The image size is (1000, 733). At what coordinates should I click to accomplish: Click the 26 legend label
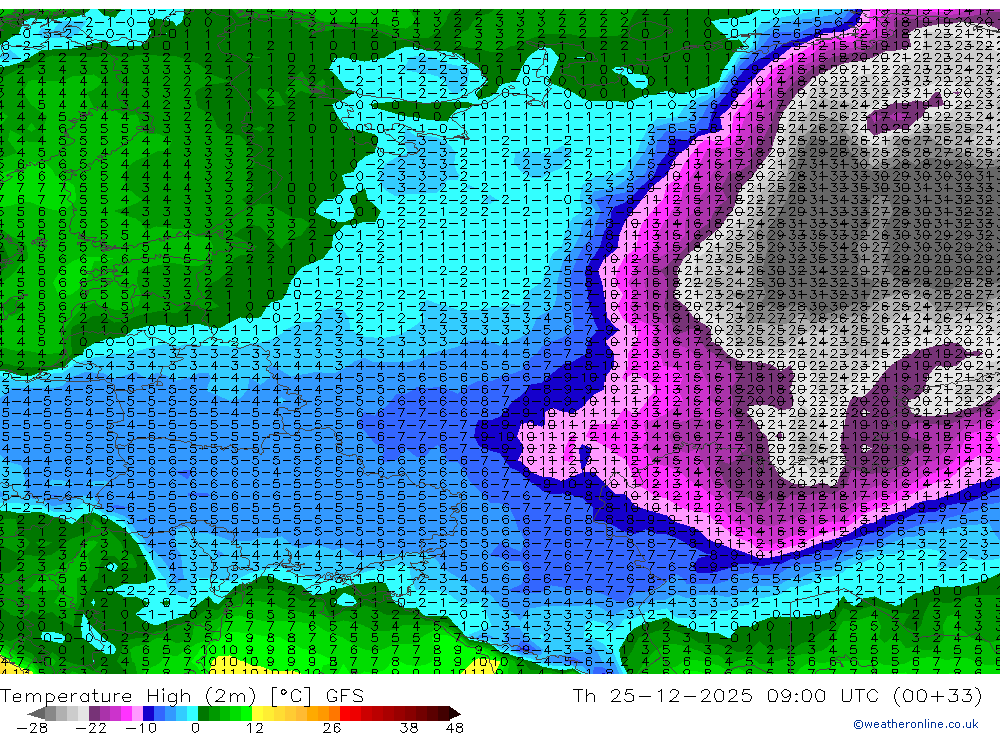[332, 727]
